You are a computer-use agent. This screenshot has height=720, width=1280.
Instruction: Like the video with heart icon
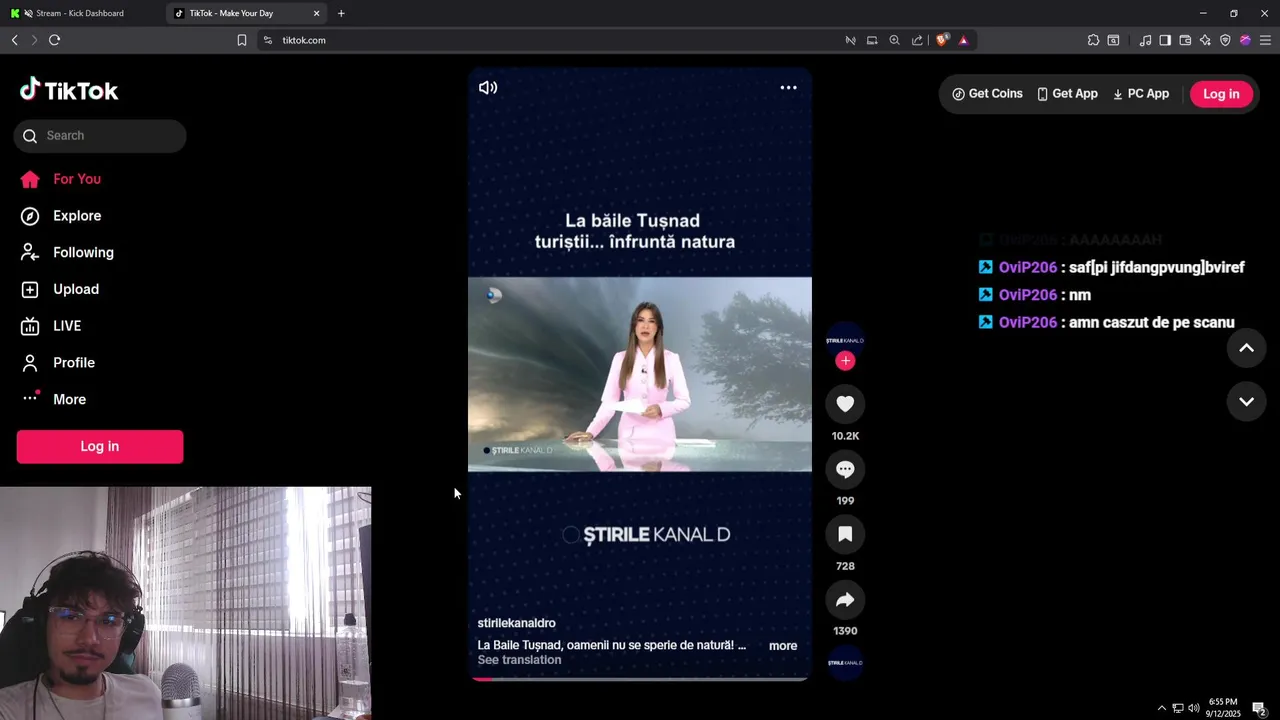[845, 404]
